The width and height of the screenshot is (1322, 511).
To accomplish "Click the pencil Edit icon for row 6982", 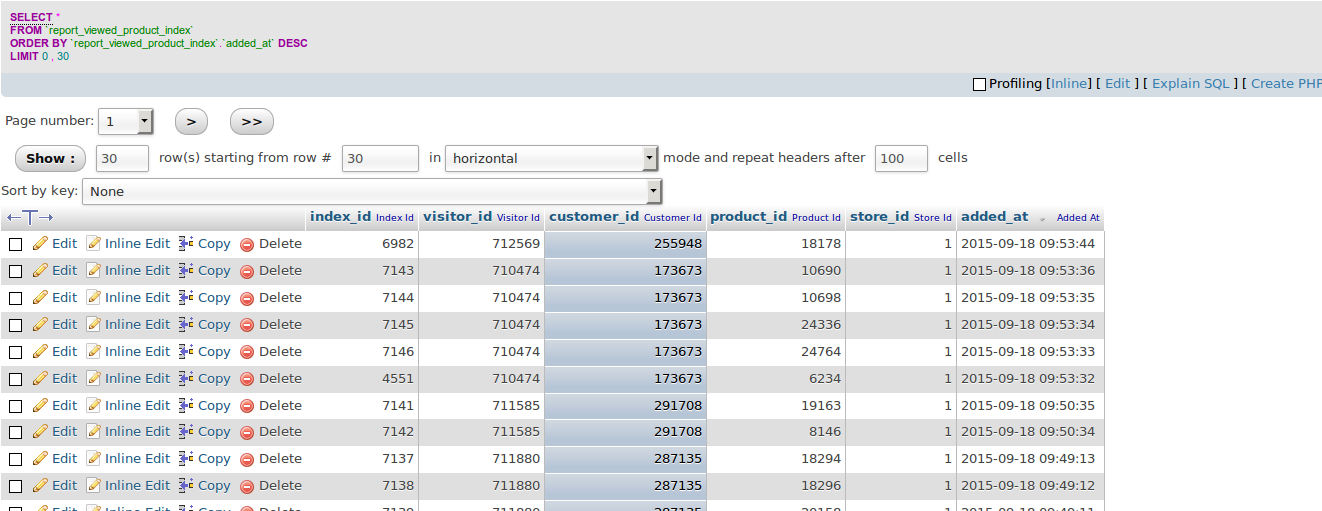I will (x=40, y=243).
